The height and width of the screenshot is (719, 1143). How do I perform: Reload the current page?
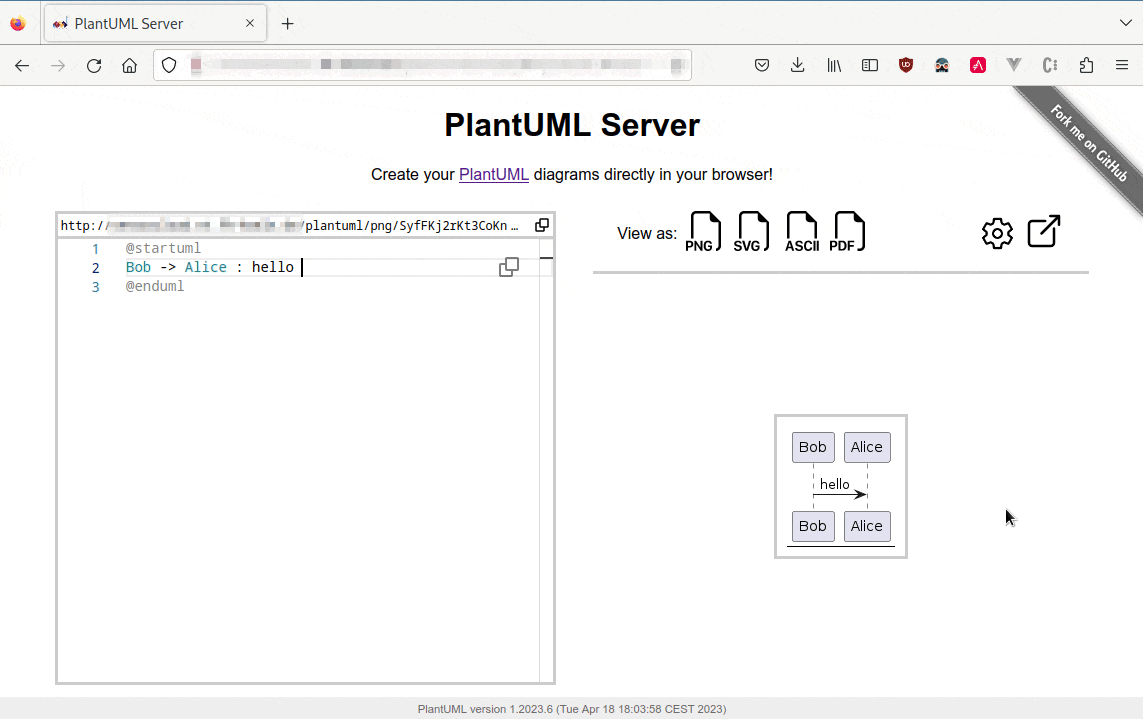tap(94, 66)
